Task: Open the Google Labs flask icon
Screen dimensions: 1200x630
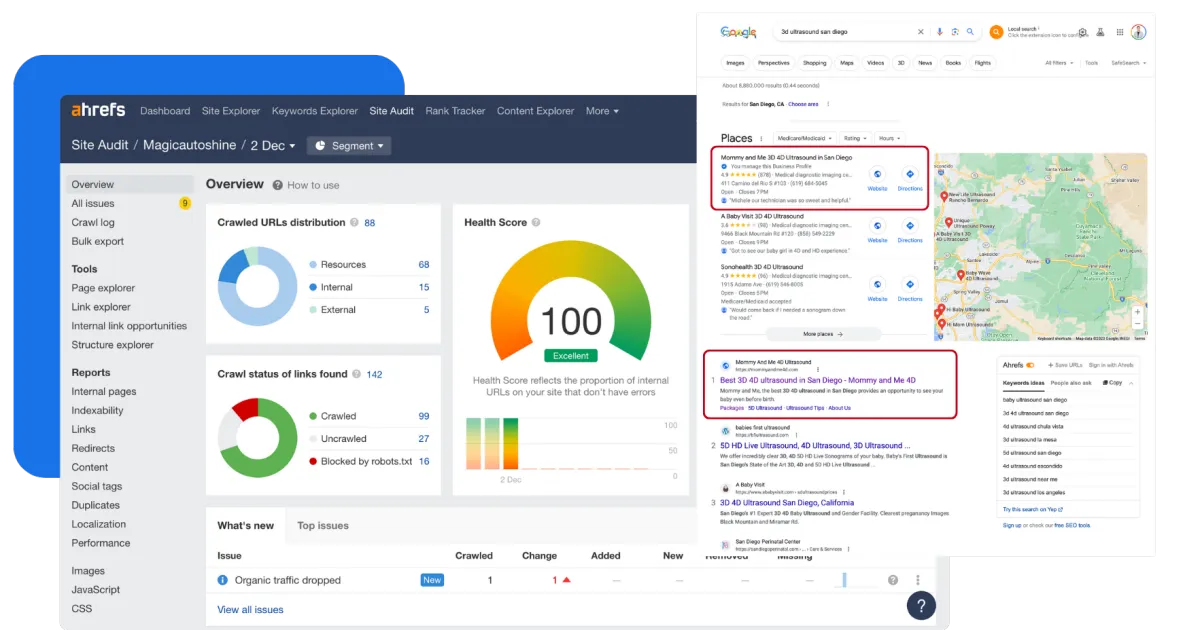Action: tap(1100, 32)
